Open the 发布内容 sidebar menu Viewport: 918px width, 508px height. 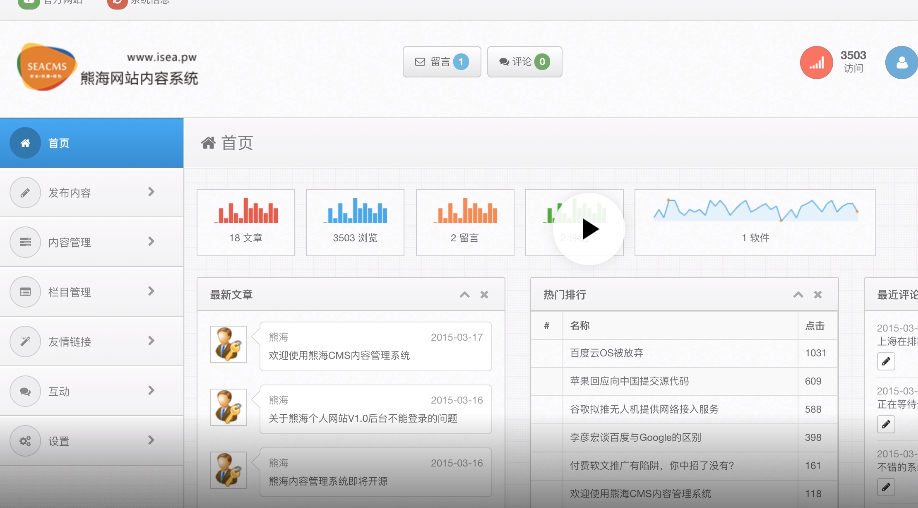coord(91,193)
